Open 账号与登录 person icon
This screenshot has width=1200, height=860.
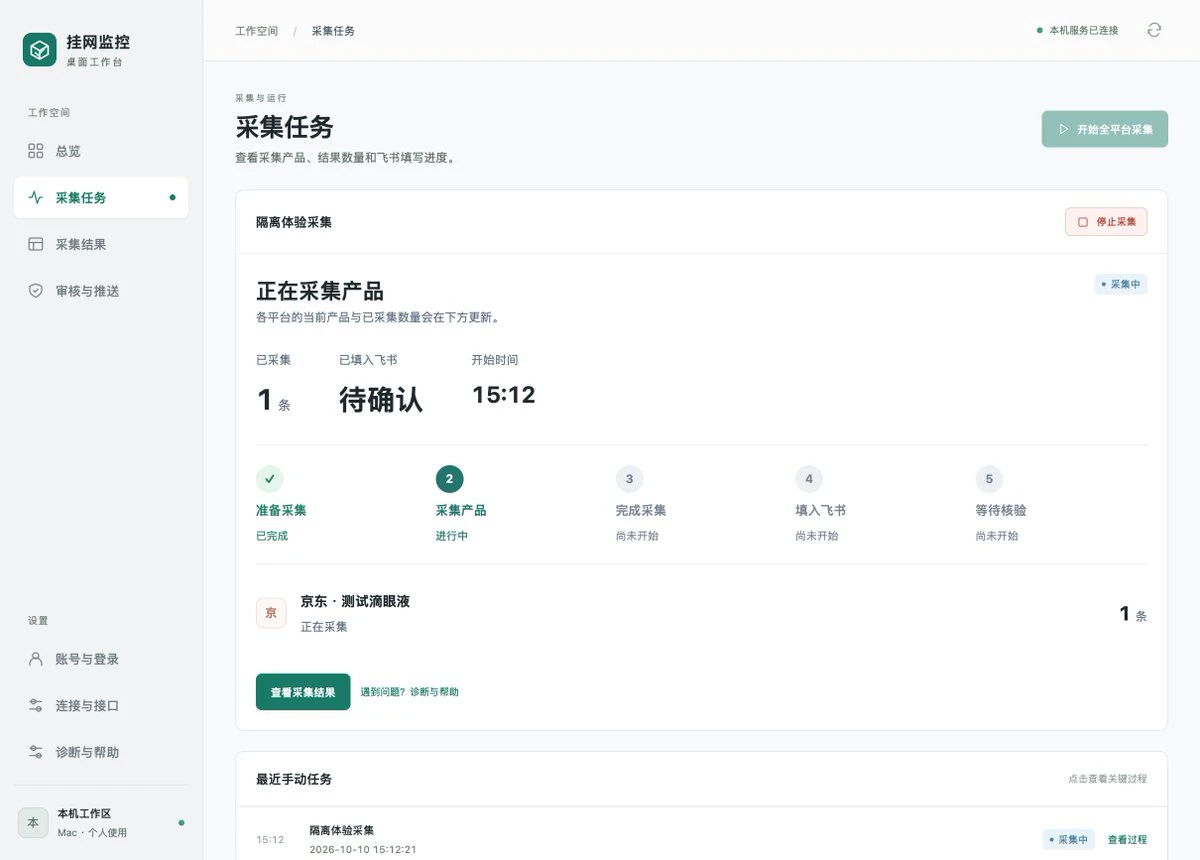[x=36, y=659]
